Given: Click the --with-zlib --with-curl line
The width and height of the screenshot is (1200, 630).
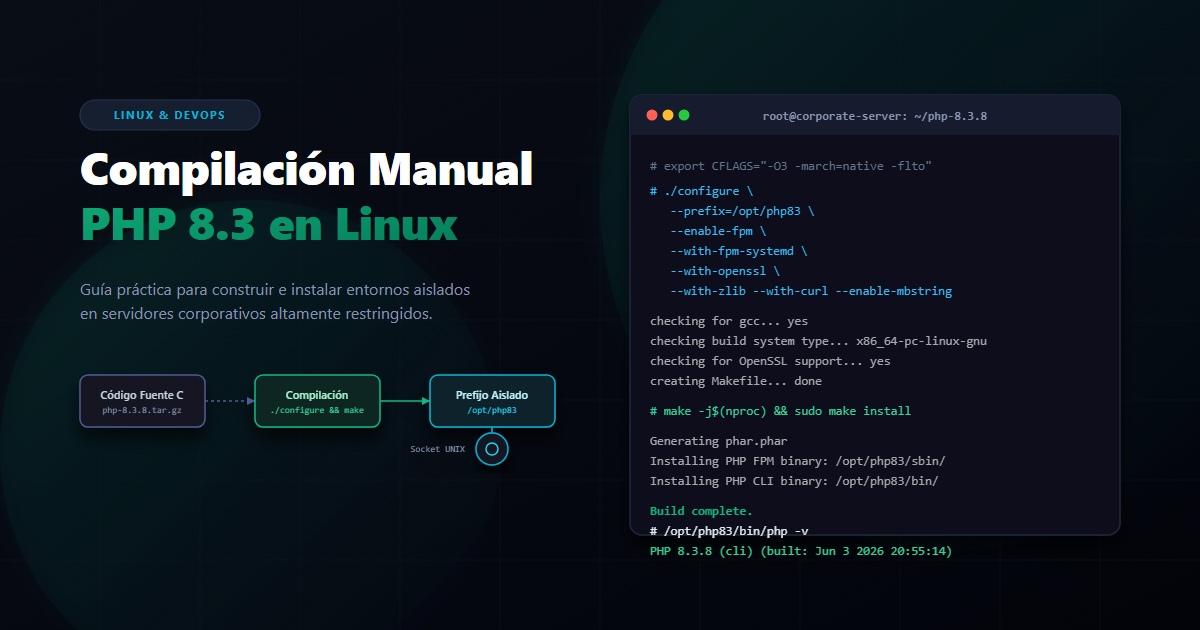Looking at the screenshot, I should pos(811,291).
